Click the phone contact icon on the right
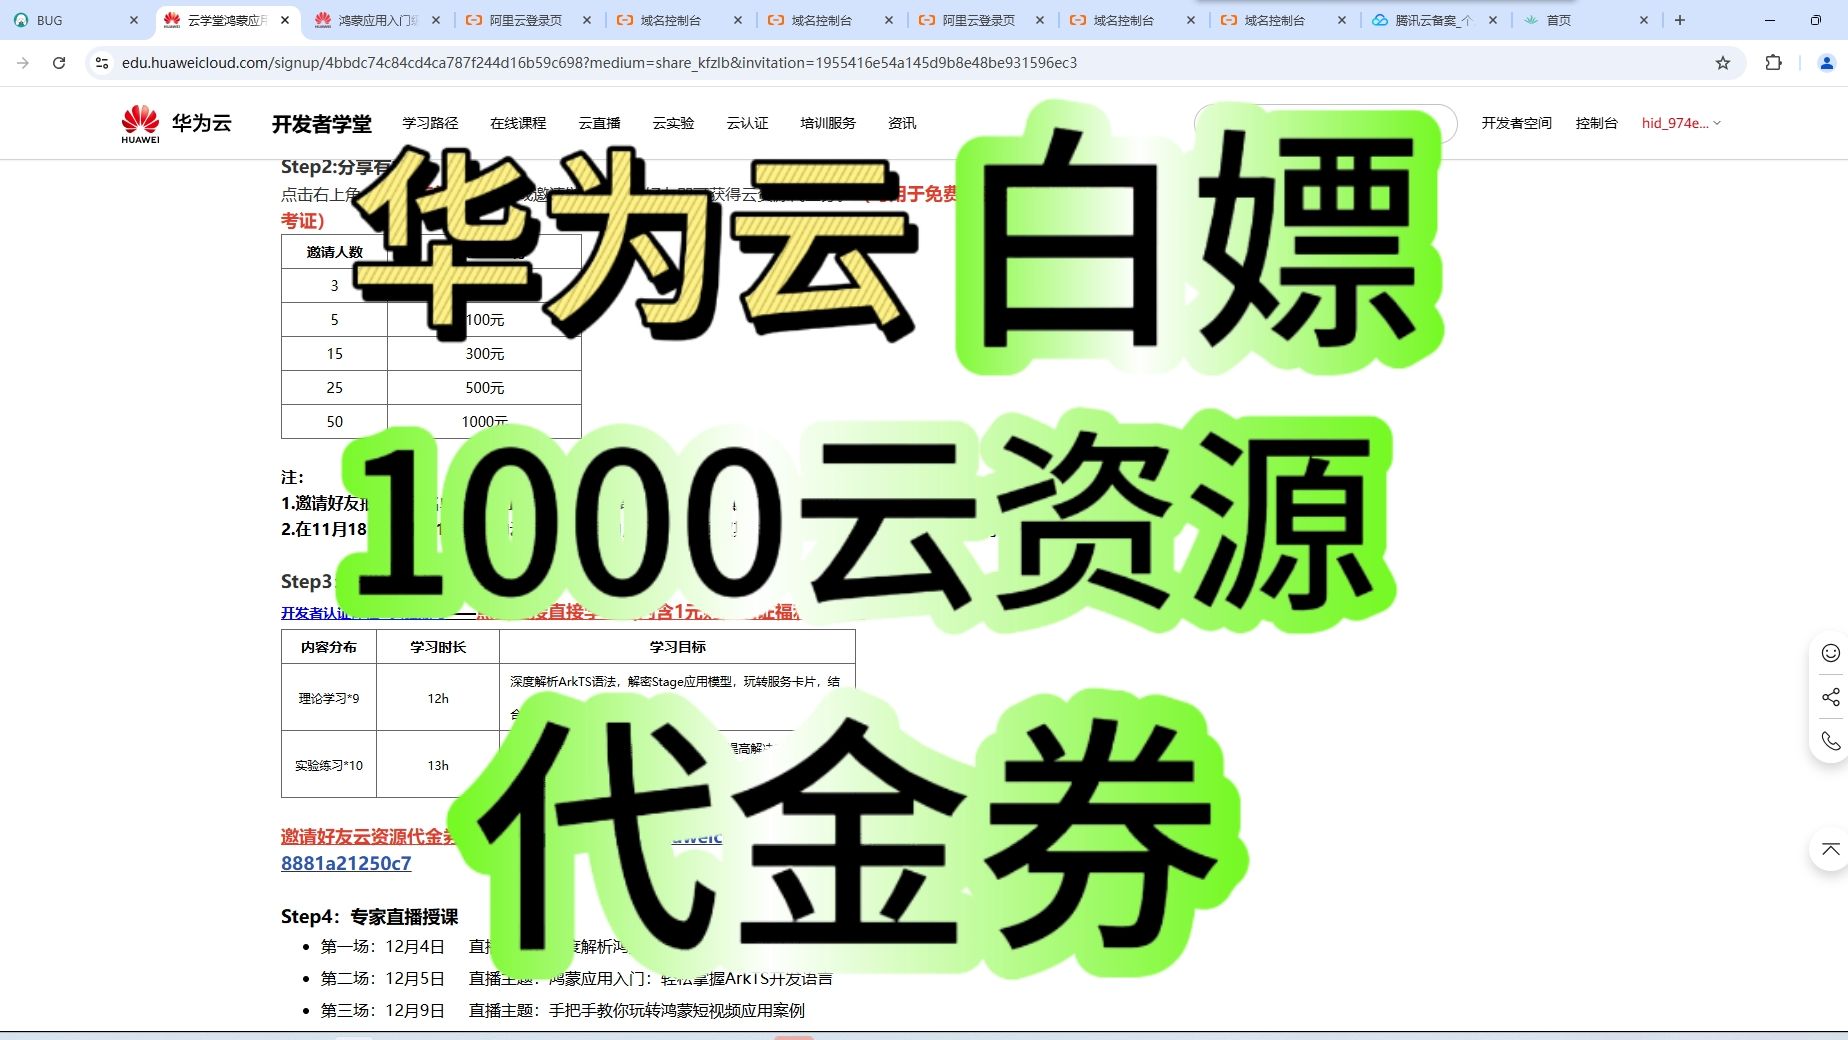Screen dimensions: 1848x1040 click(x=1829, y=742)
